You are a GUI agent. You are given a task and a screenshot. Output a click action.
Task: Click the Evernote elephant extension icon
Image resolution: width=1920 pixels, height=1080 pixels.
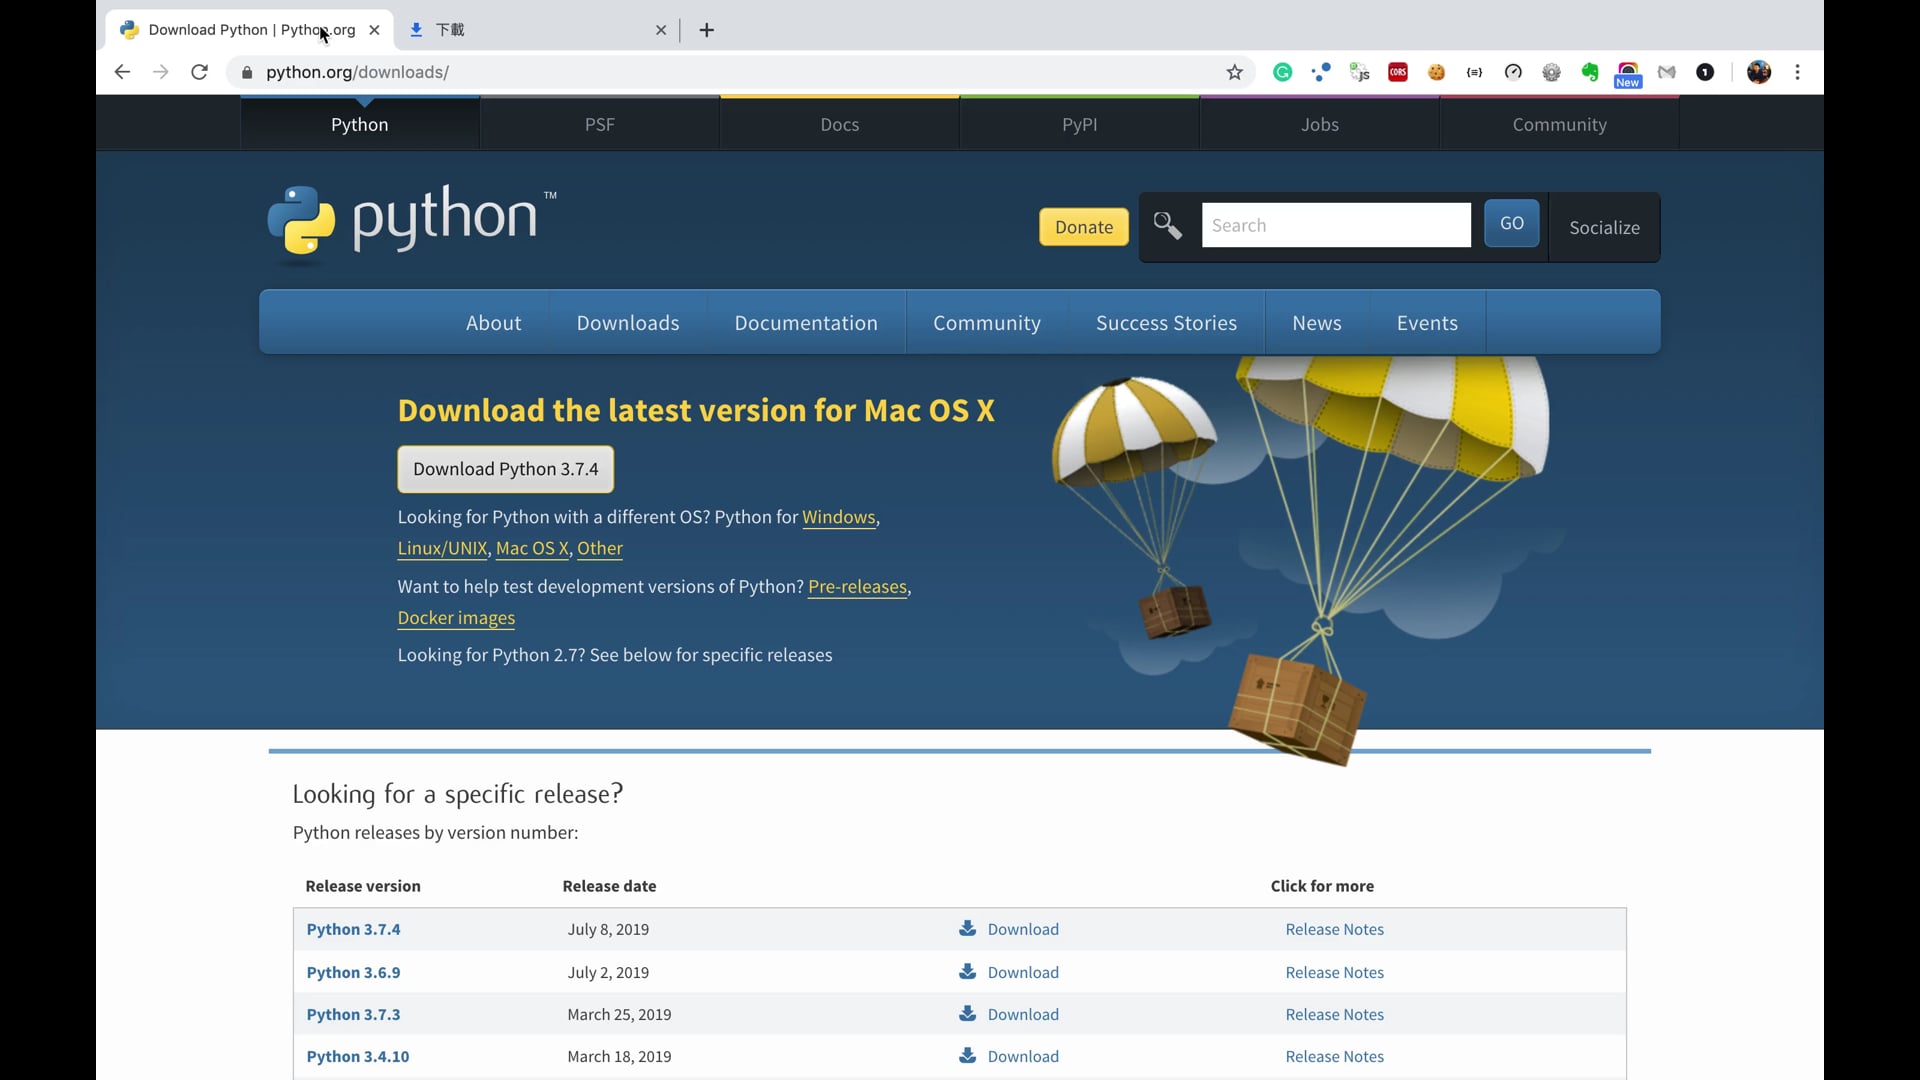[x=1590, y=72]
